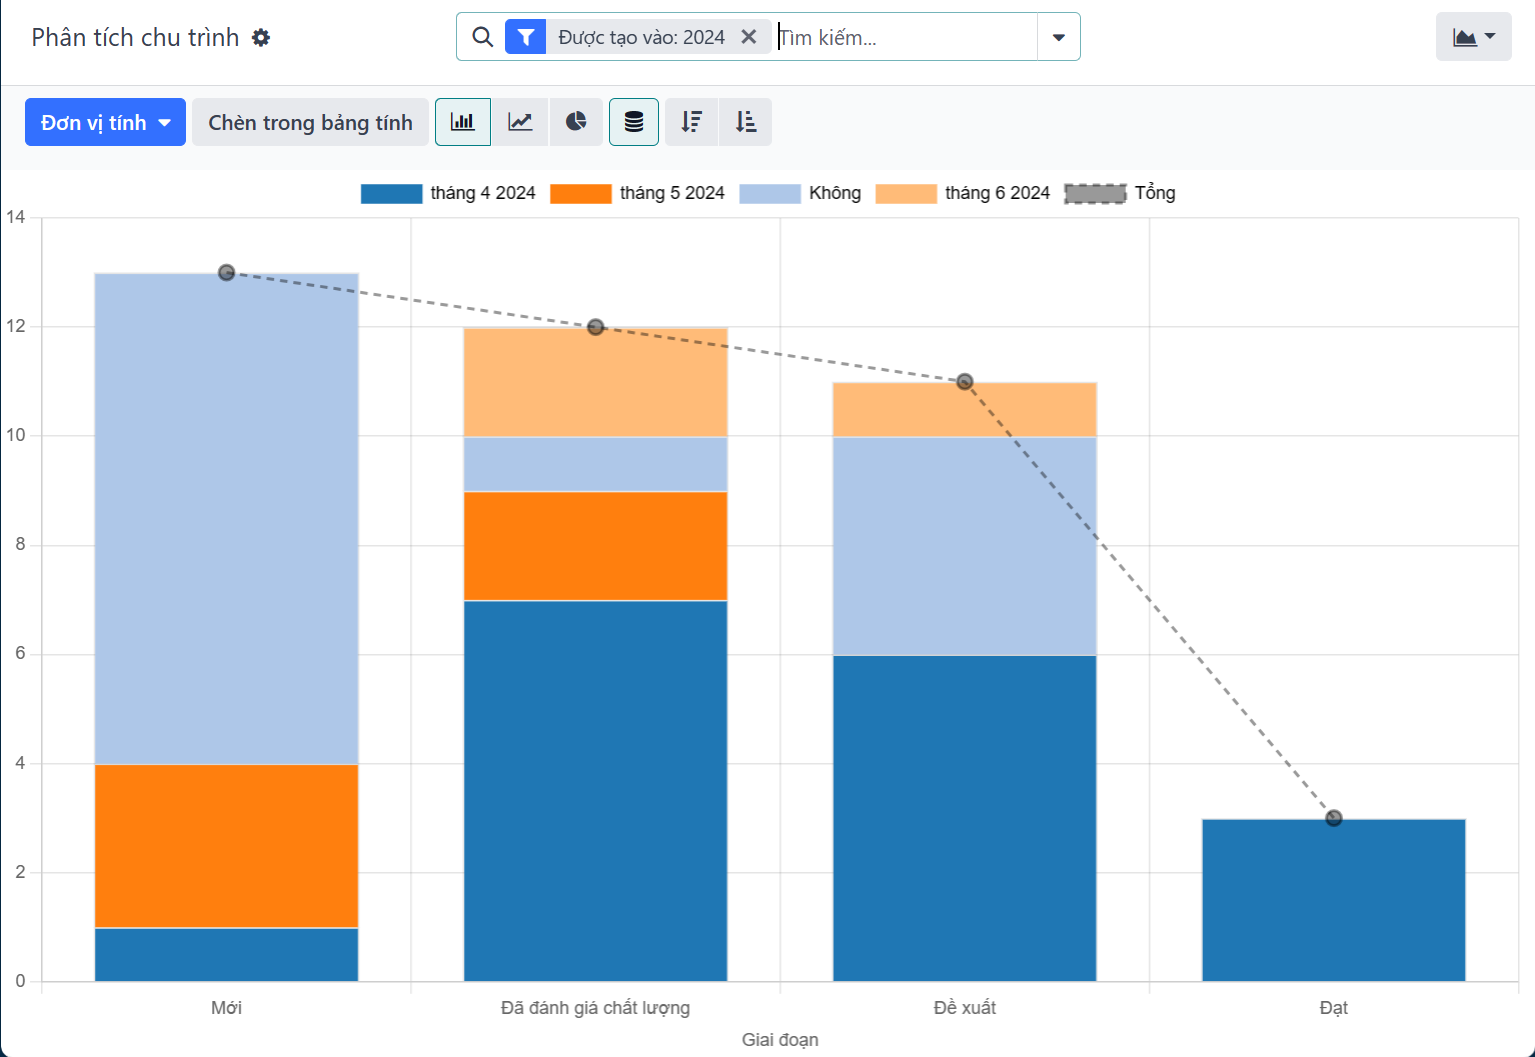Image resolution: width=1535 pixels, height=1057 pixels.
Task: Switch to pie chart view
Action: [576, 122]
